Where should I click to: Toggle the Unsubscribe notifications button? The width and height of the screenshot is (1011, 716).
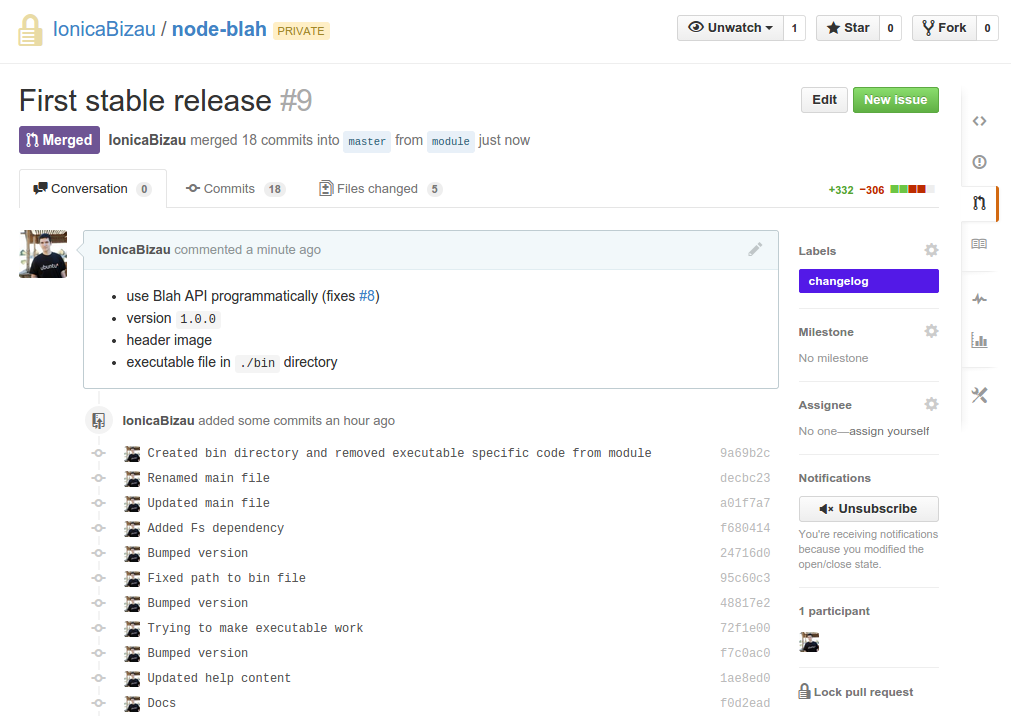click(868, 508)
